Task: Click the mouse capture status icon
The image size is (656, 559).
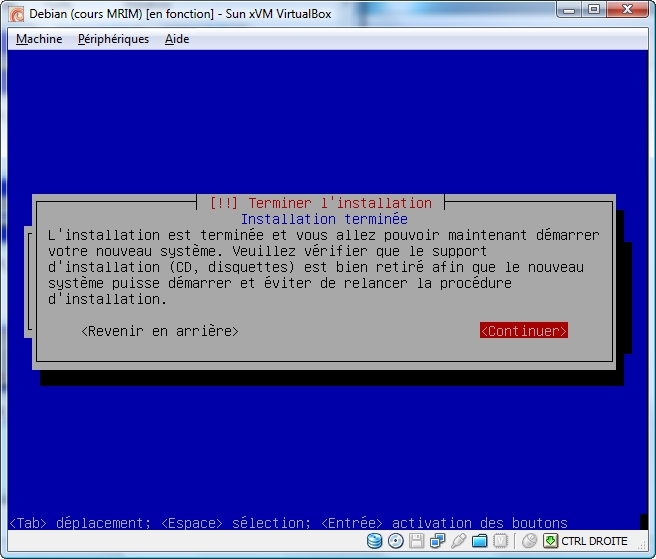Action: tap(530, 541)
